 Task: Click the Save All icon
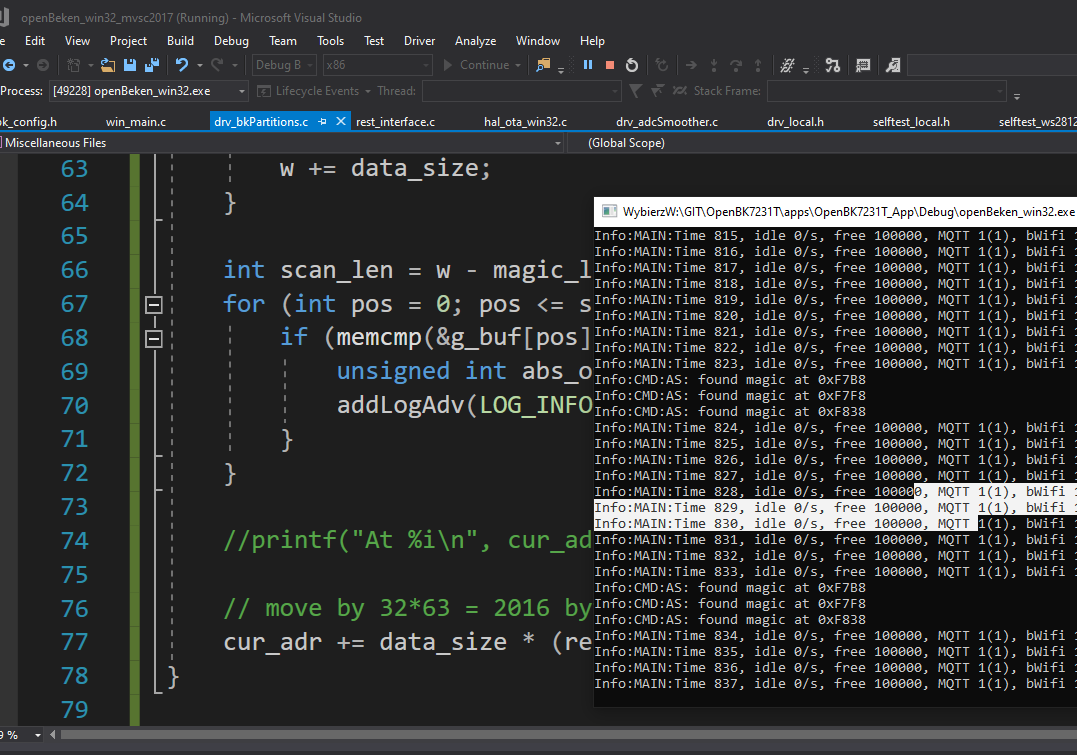pos(151,65)
